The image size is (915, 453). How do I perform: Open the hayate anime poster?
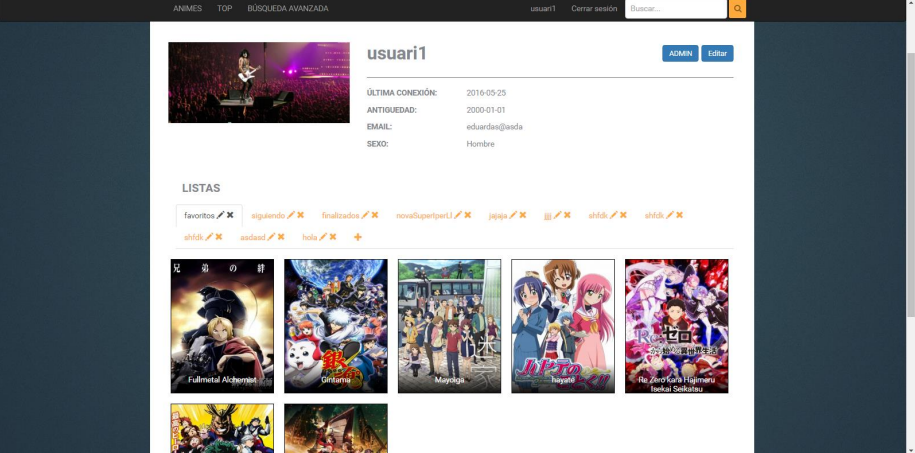click(563, 326)
